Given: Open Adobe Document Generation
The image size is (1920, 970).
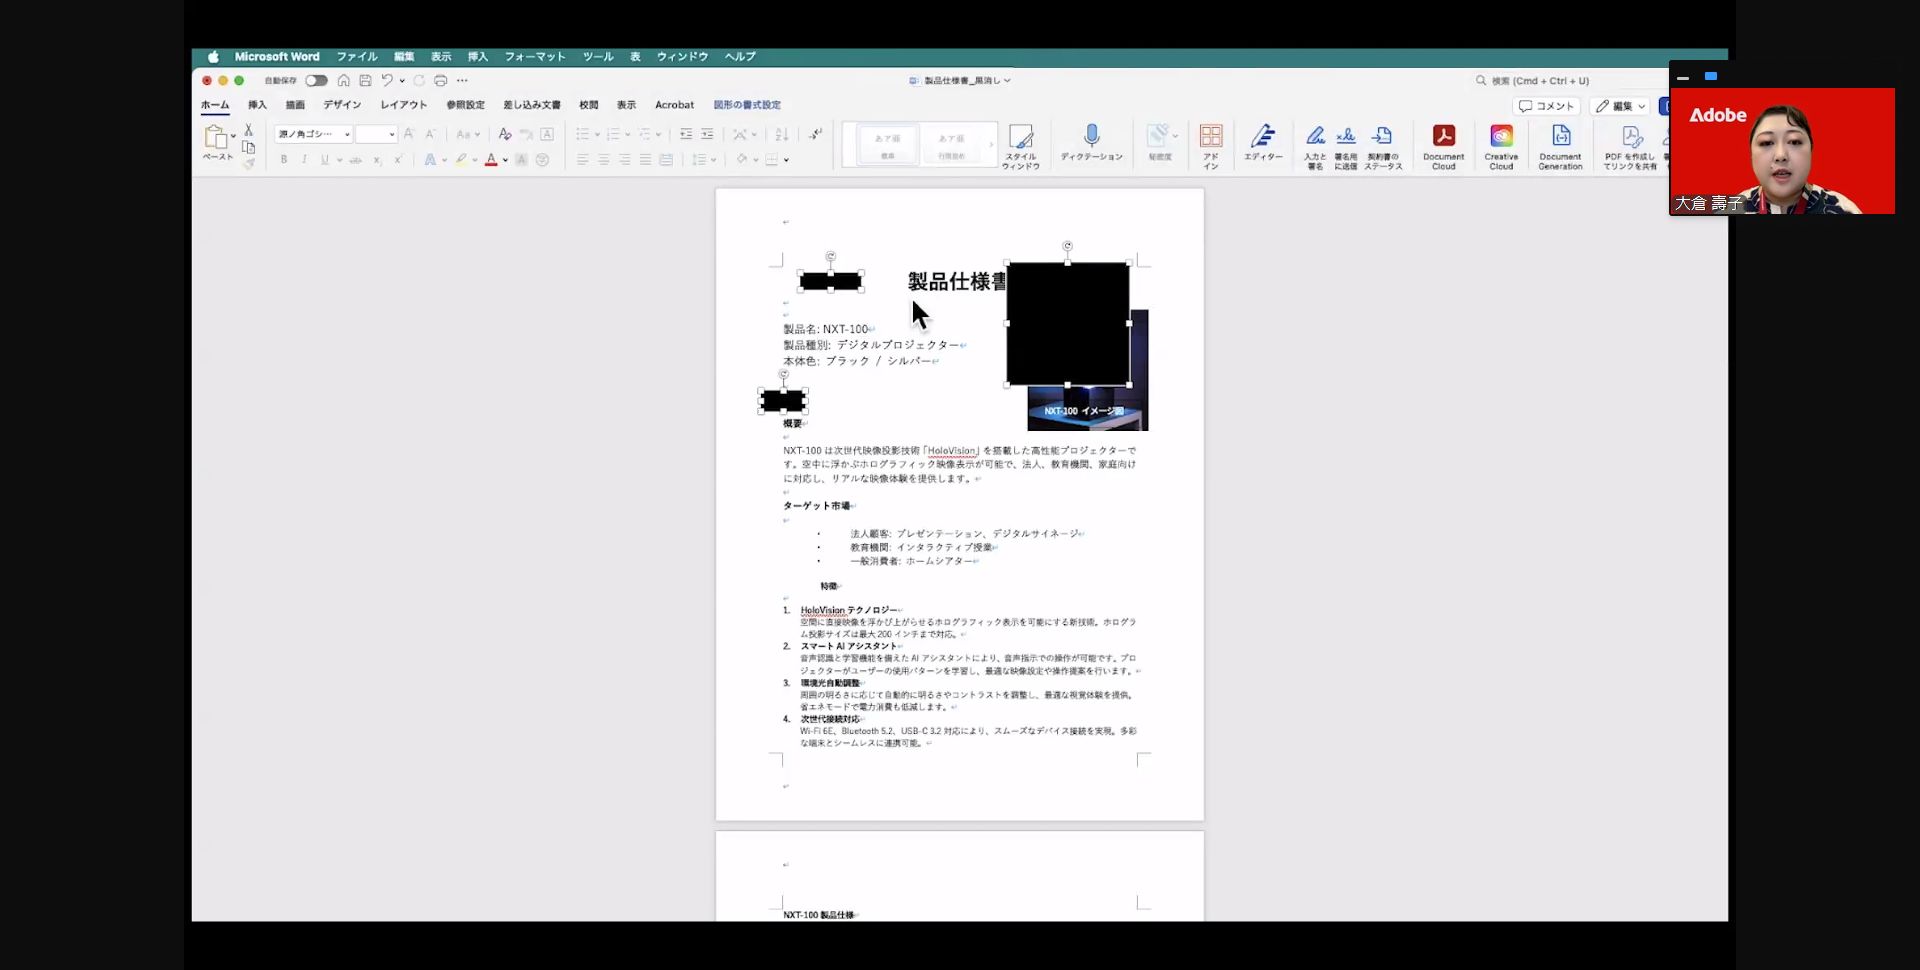Looking at the screenshot, I should 1560,146.
